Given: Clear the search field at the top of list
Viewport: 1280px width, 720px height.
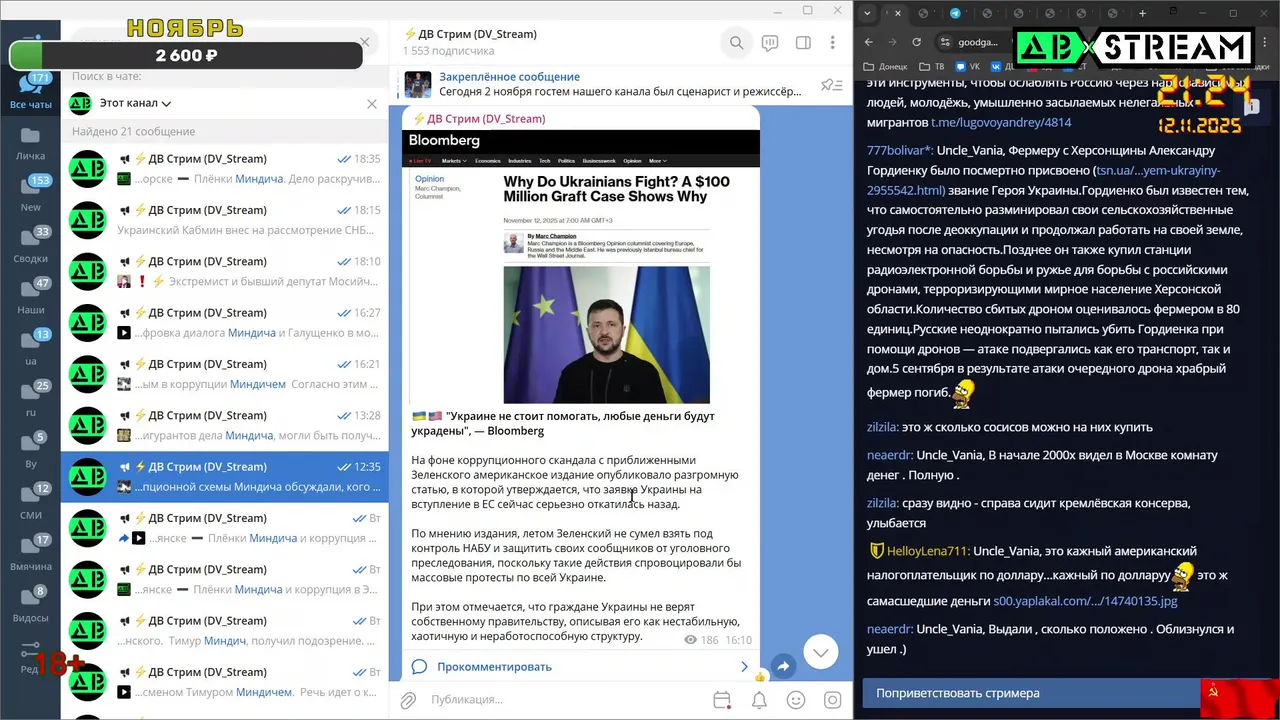Looking at the screenshot, I should tap(365, 42).
